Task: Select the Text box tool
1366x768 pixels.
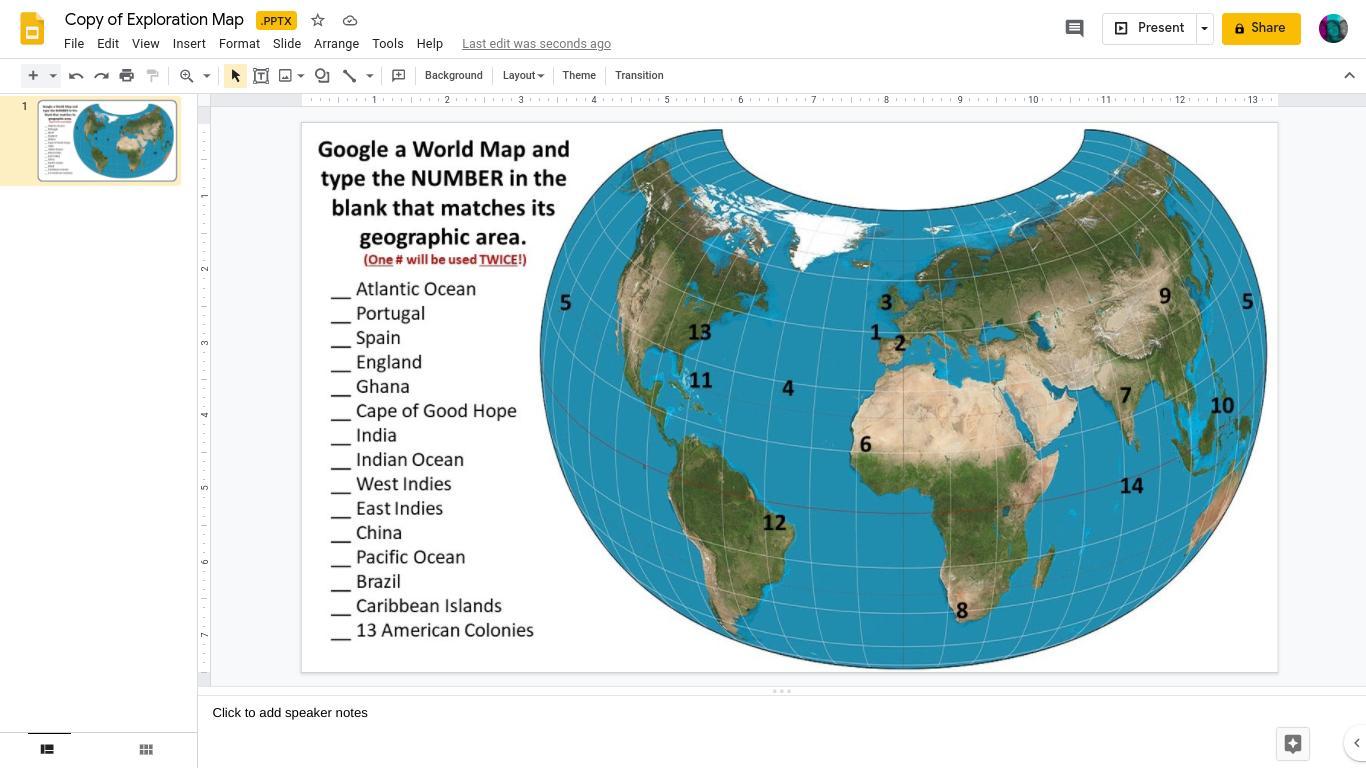Action: click(261, 76)
